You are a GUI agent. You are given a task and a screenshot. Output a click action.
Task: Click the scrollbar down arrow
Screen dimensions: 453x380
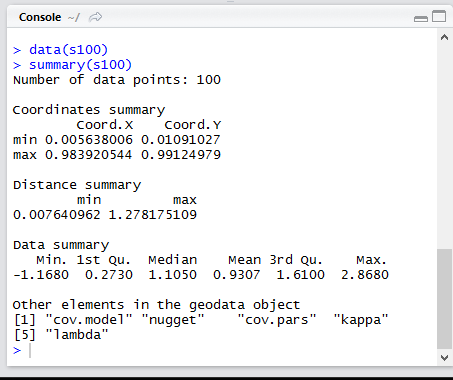(x=444, y=358)
